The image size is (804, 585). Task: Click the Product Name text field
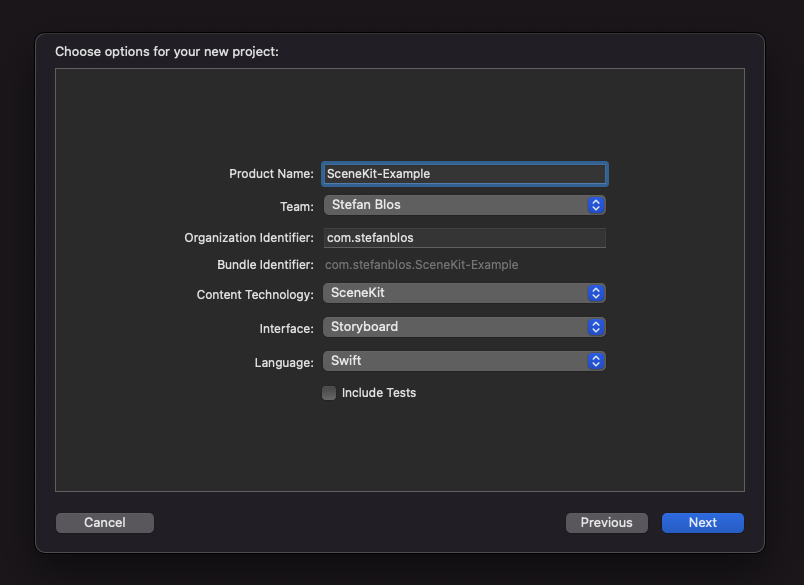coord(465,173)
